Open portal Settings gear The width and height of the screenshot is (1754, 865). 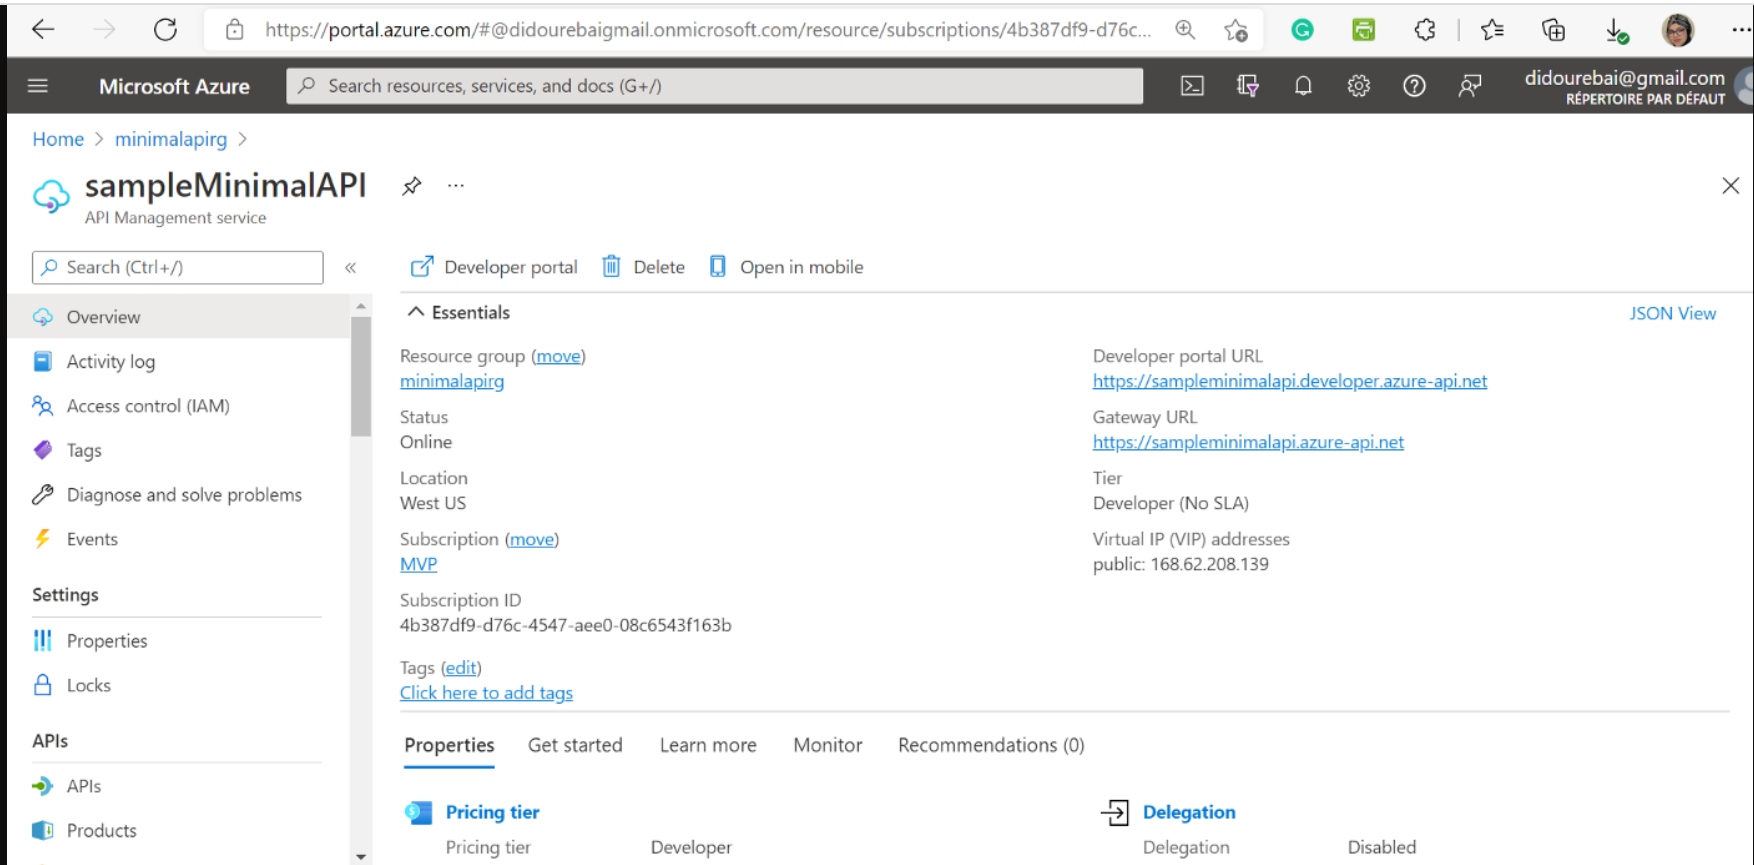[1358, 86]
